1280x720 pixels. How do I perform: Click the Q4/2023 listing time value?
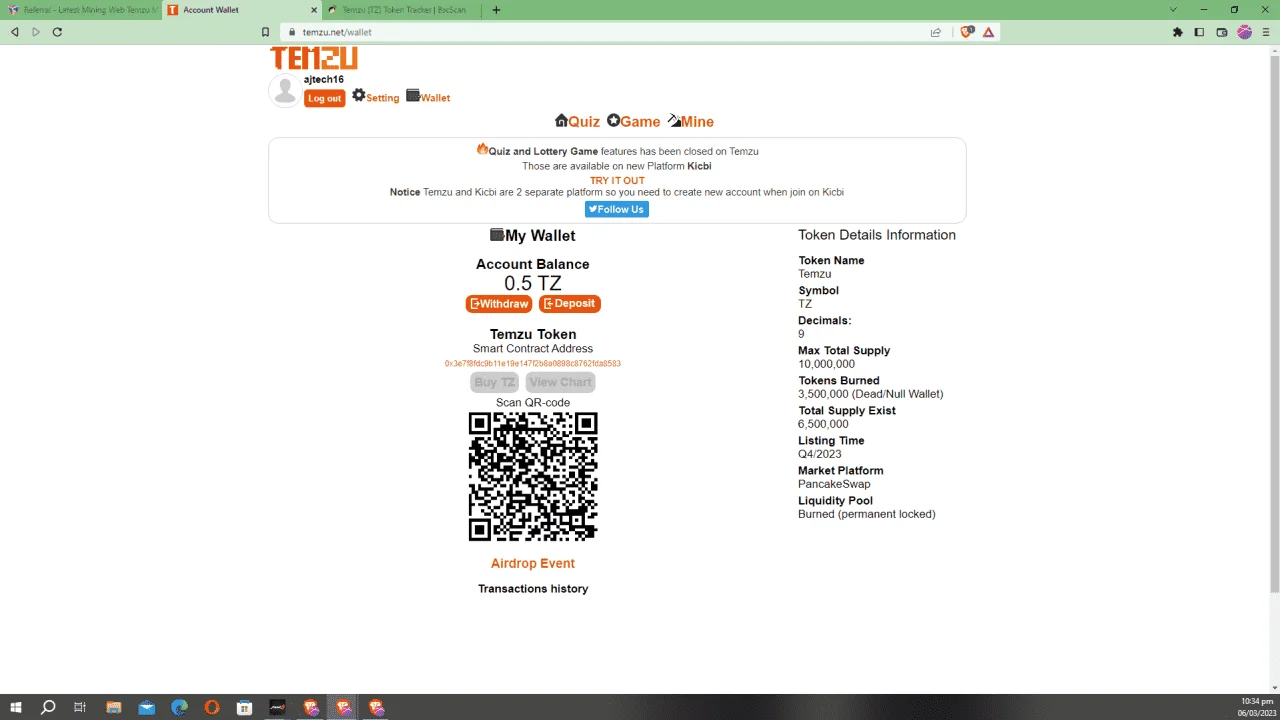818,454
